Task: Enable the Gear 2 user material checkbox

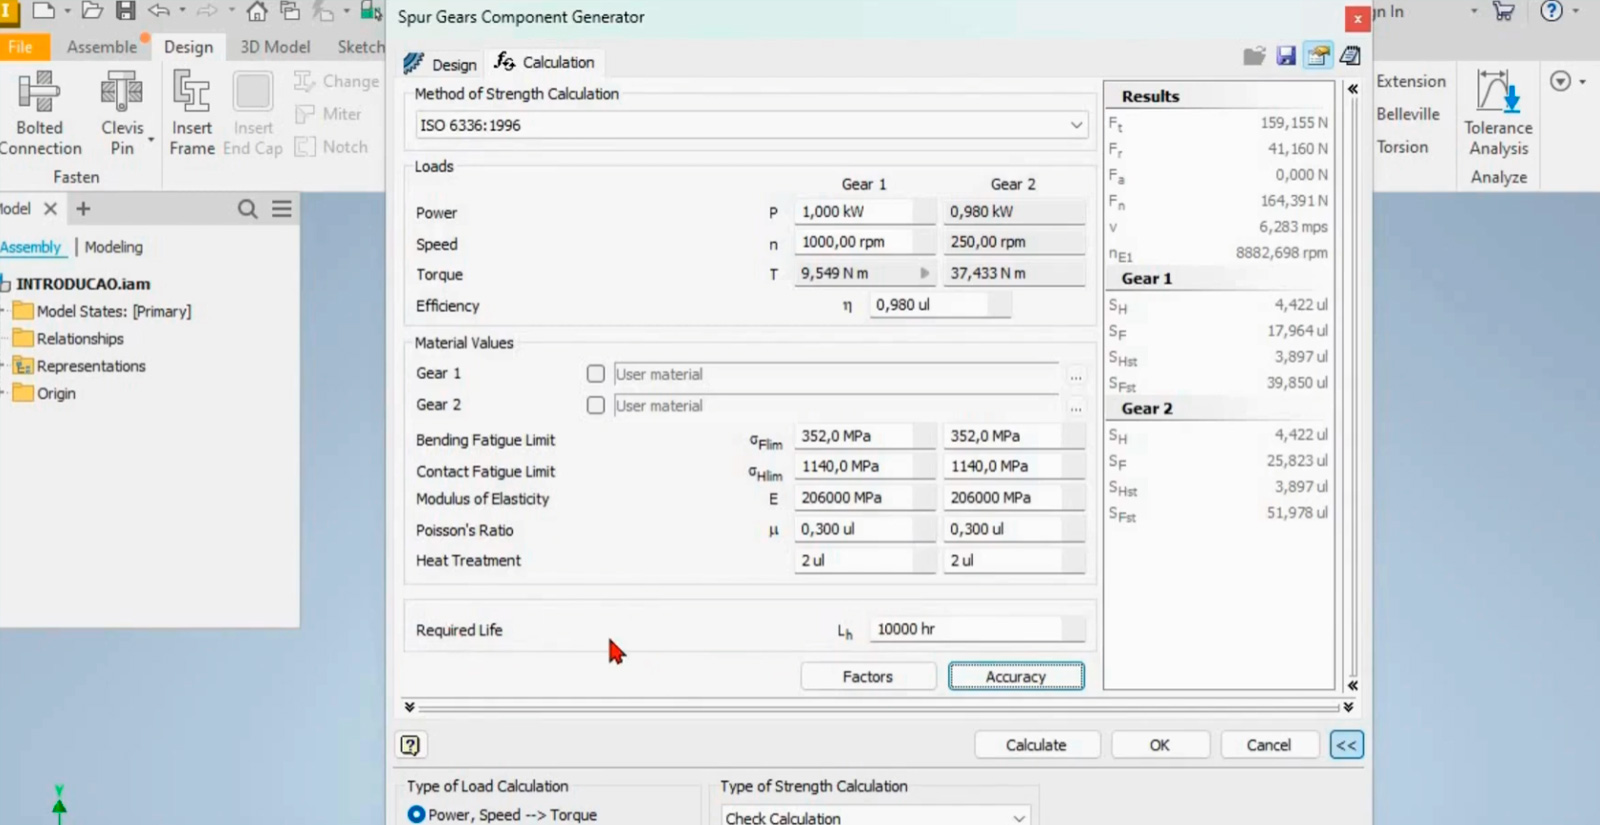Action: click(596, 405)
